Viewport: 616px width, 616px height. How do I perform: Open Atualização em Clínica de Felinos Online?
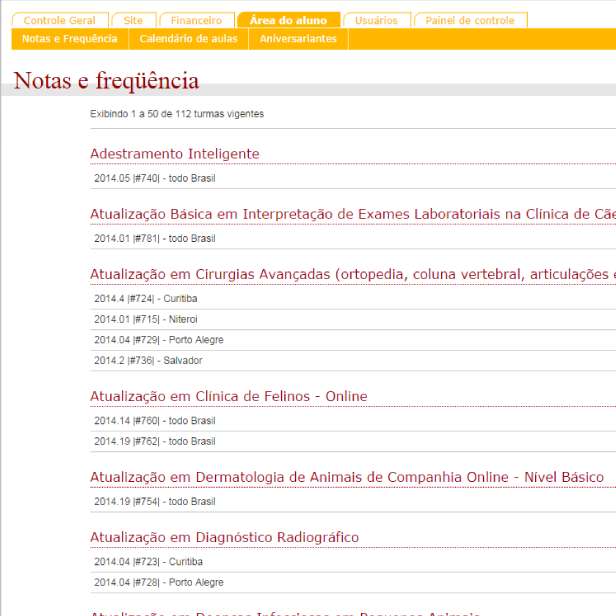click(228, 396)
